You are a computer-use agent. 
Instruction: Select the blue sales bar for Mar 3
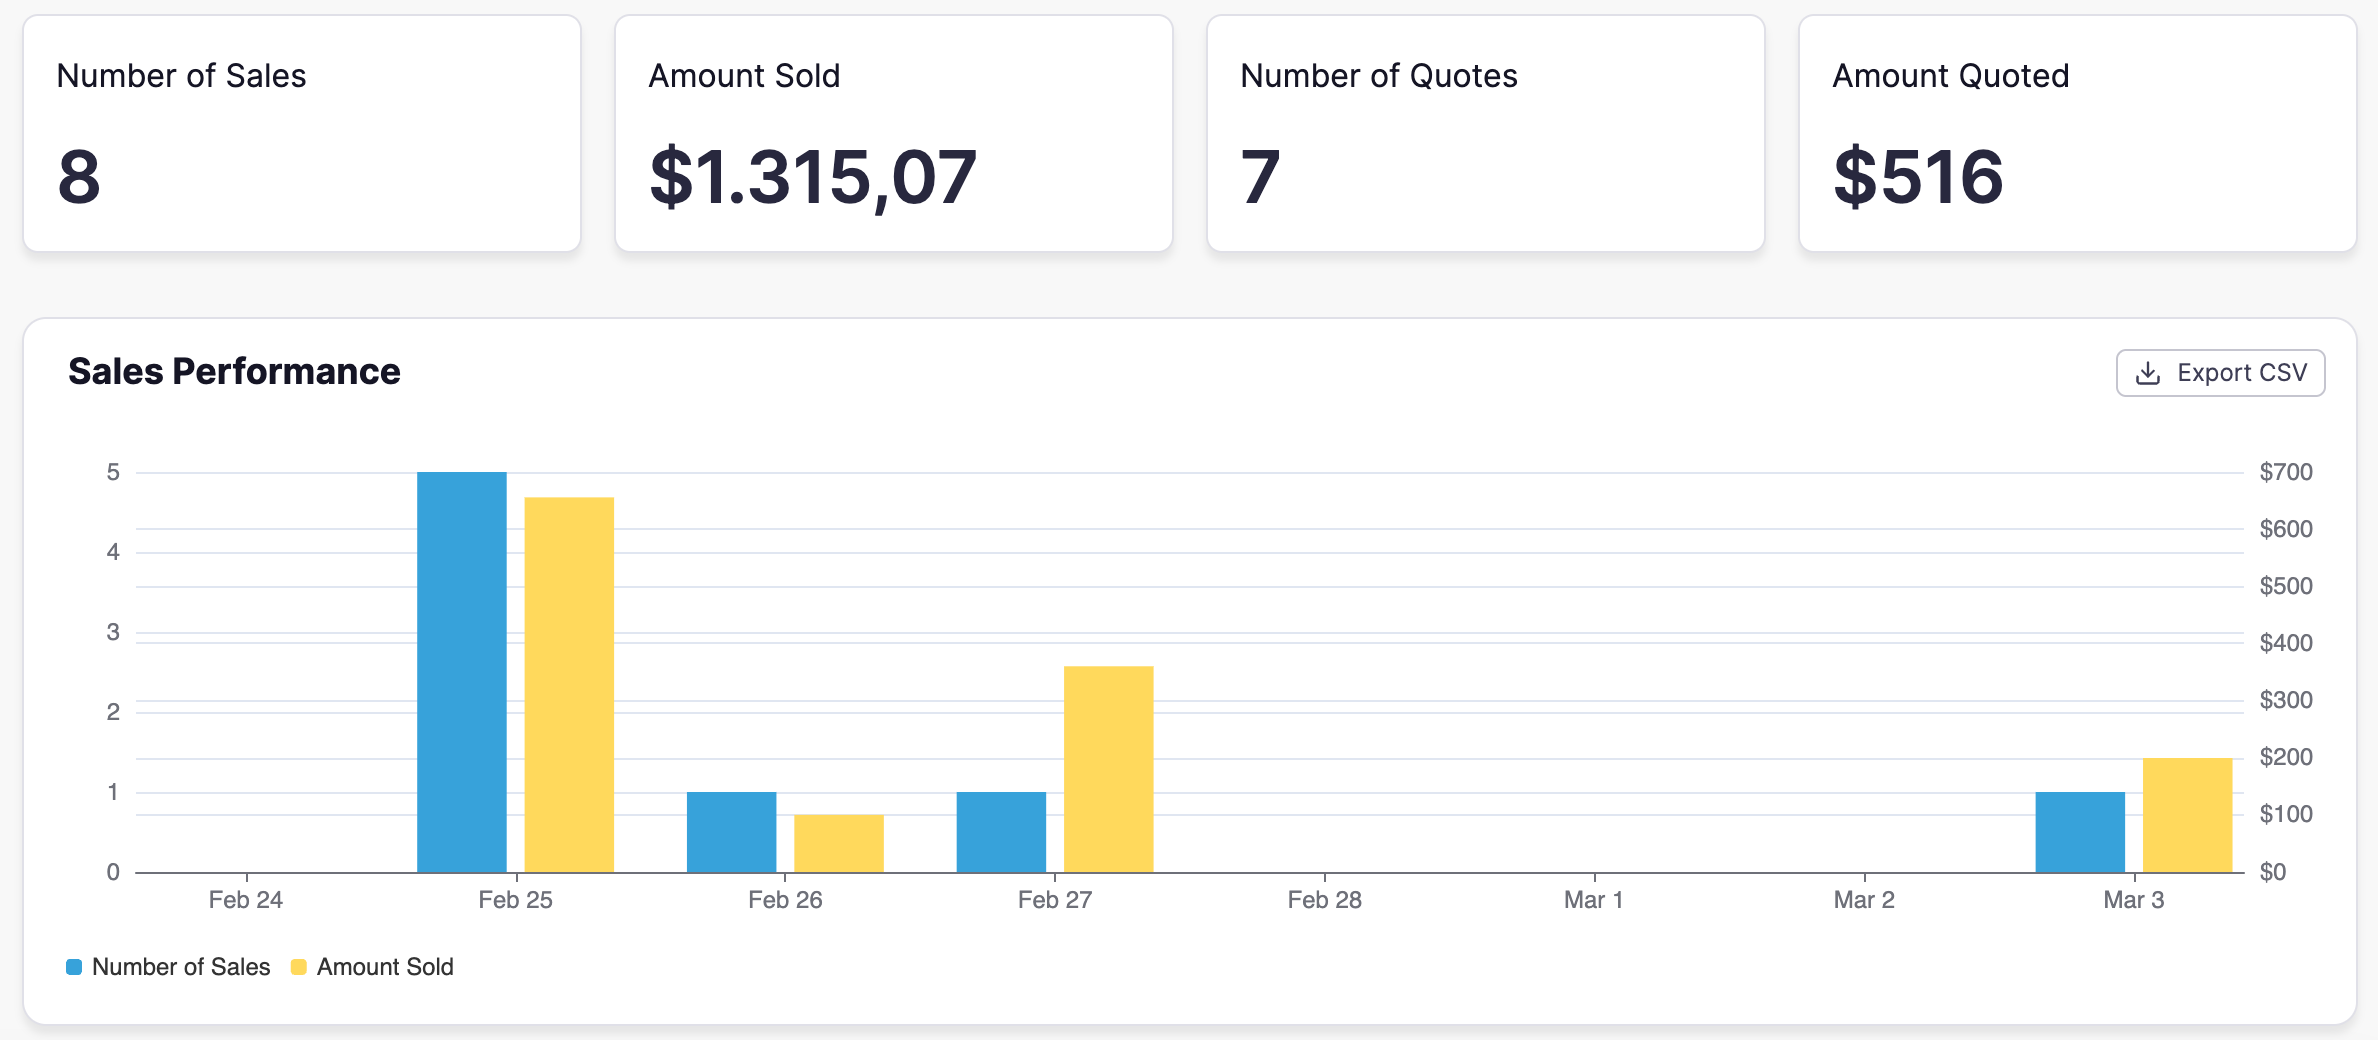click(x=2080, y=832)
